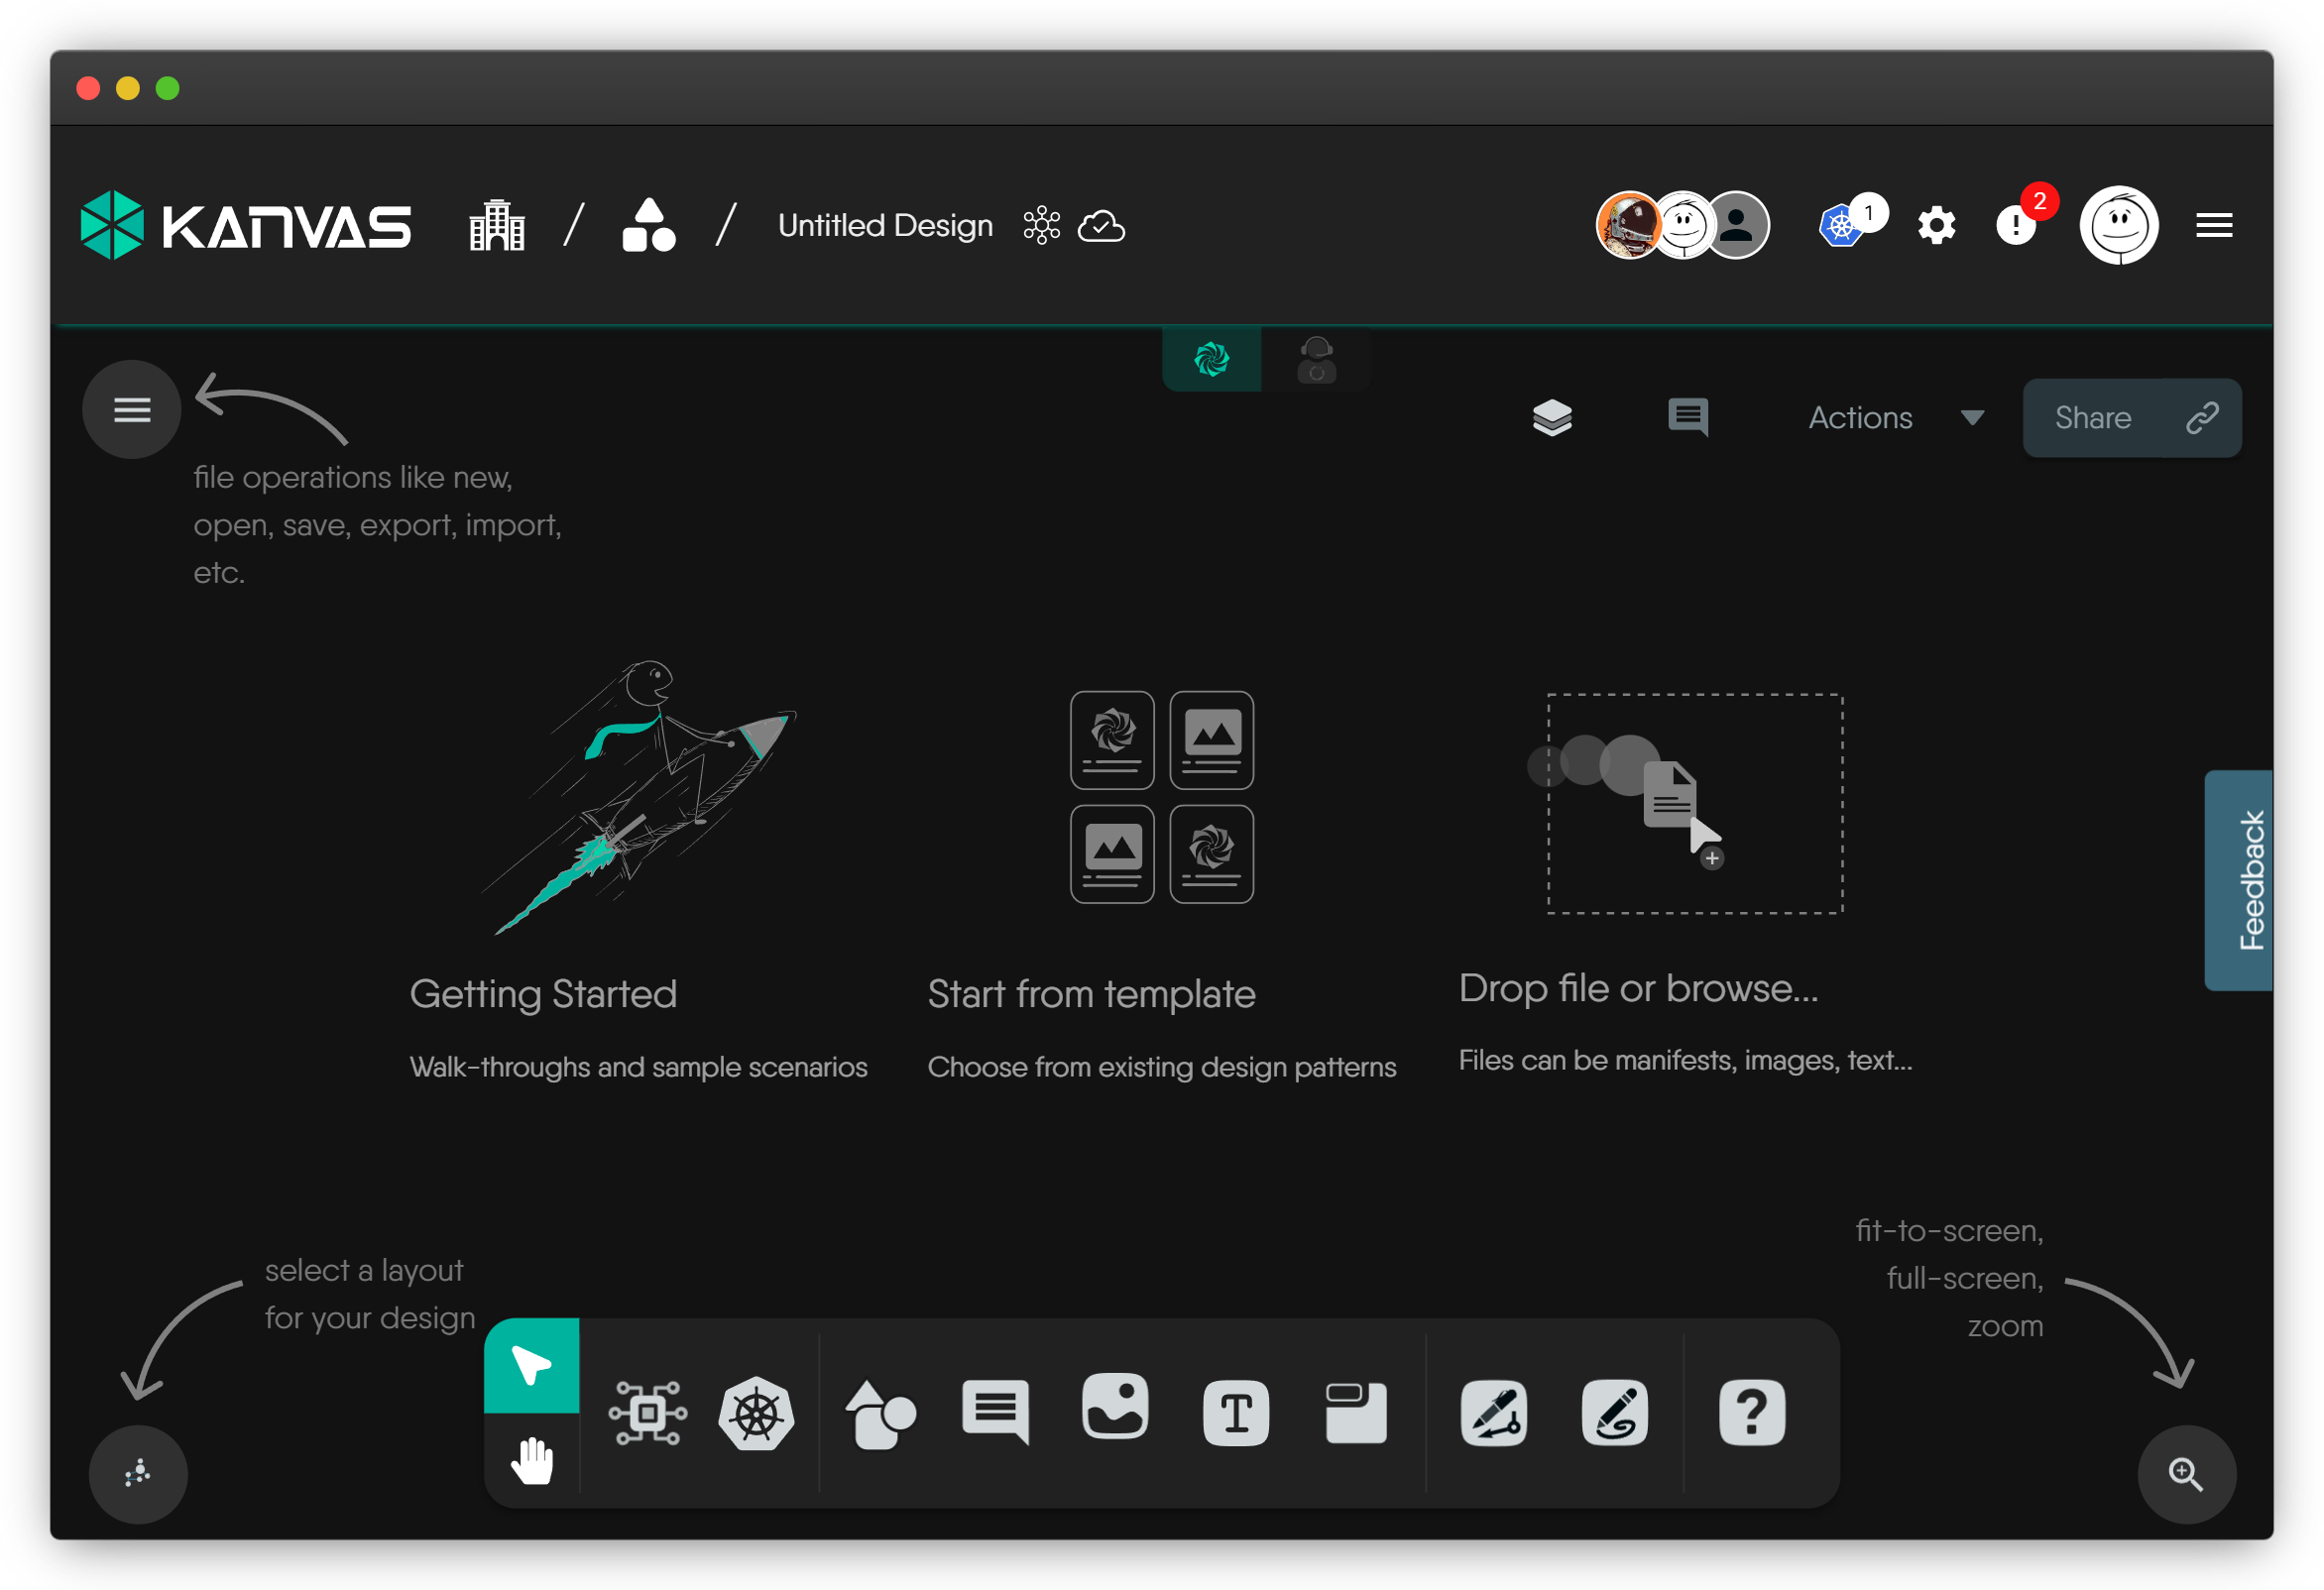Screen dimensions: 2324x1590
Task: Select the pen drawing tool
Action: (x=1494, y=1412)
